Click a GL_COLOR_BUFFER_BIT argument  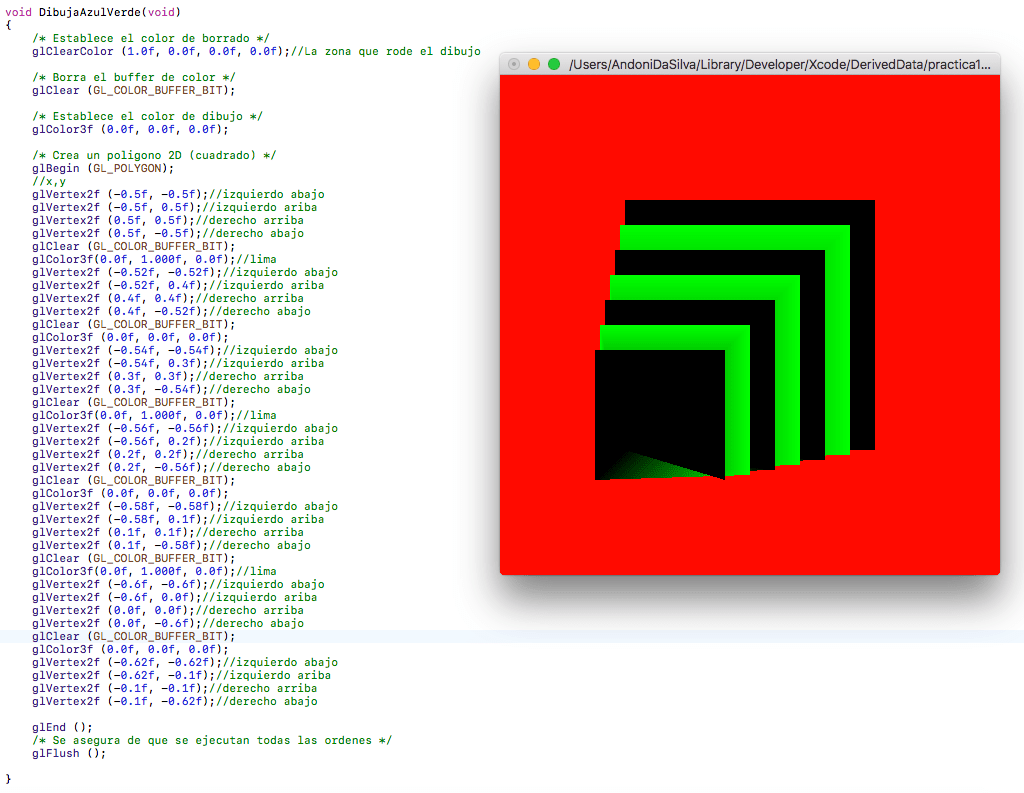click(160, 90)
